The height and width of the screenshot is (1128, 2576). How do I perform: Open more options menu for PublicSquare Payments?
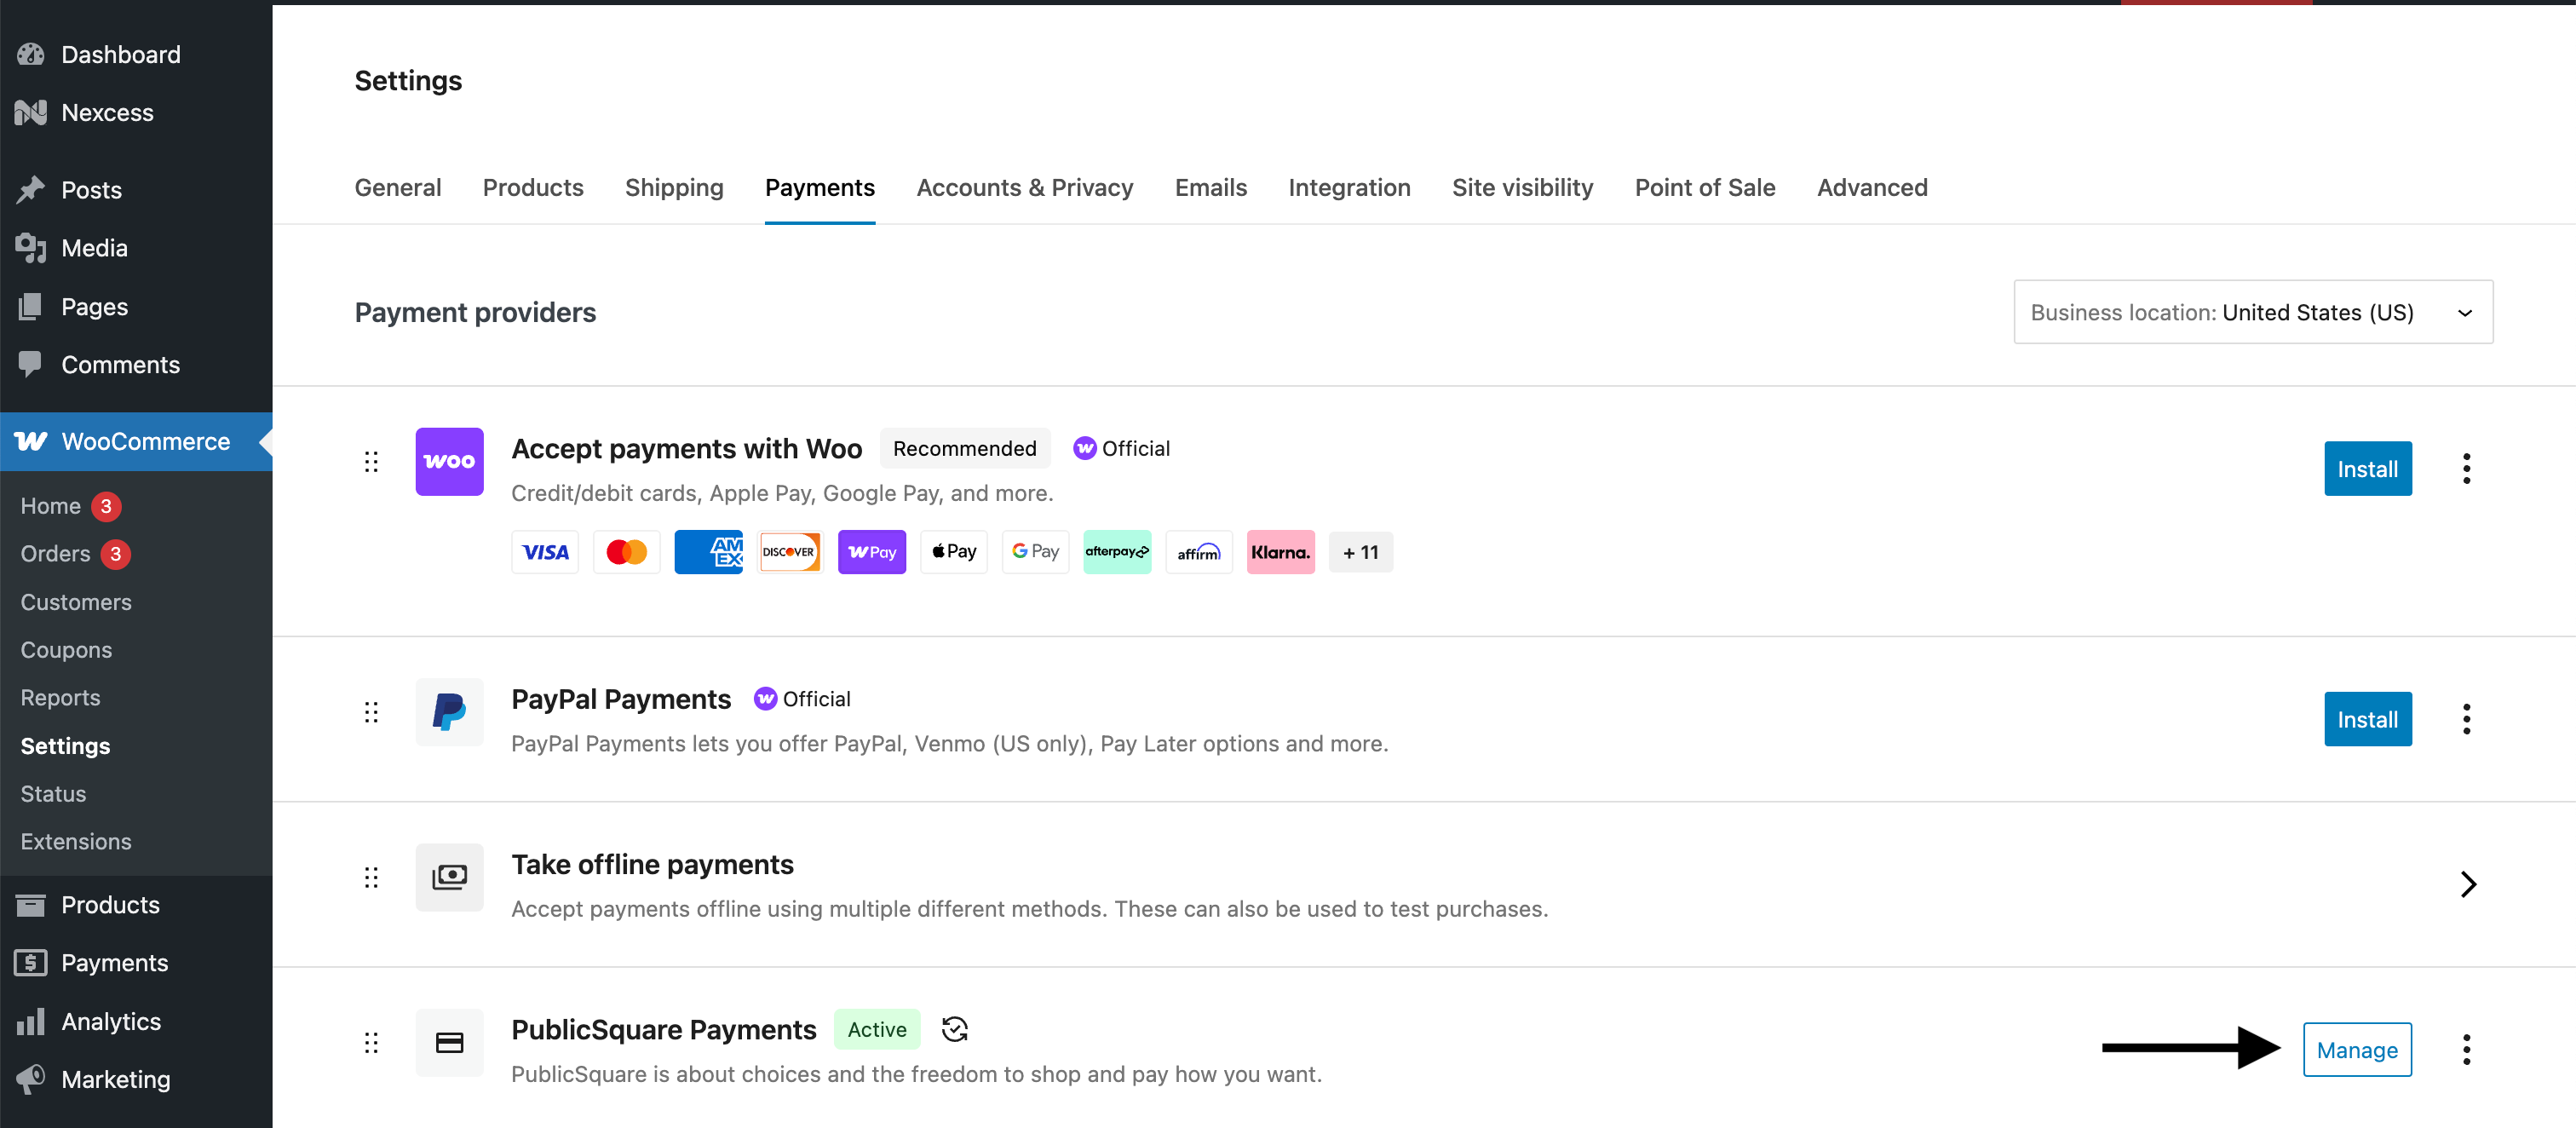2466,1049
